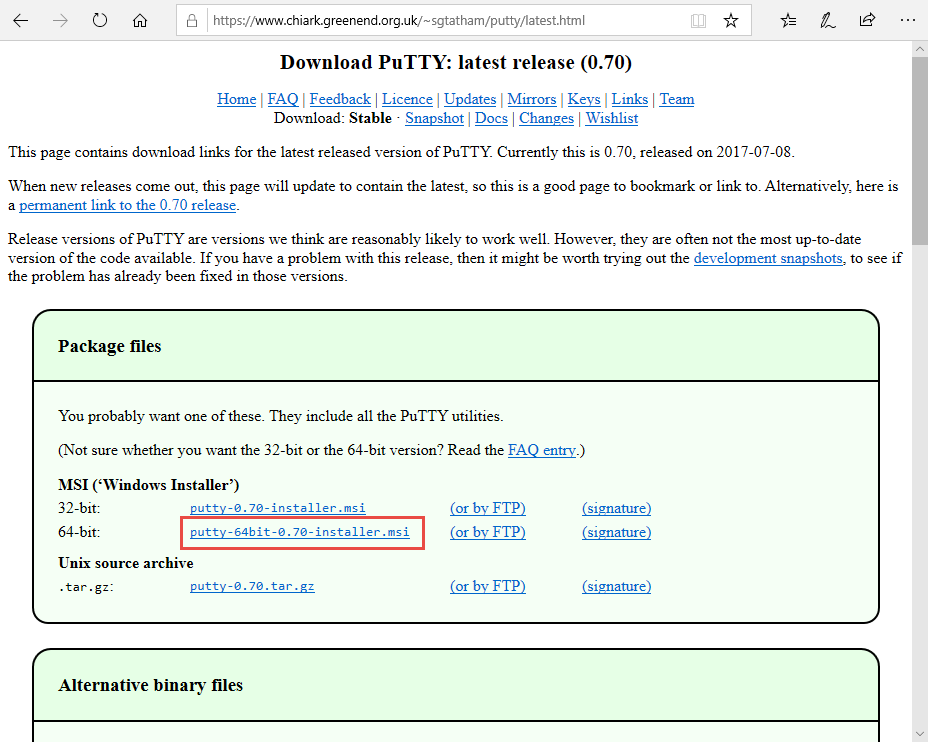Click the browser Back arrow
Screen dimensions: 928x742
pyautogui.click(x=21, y=21)
